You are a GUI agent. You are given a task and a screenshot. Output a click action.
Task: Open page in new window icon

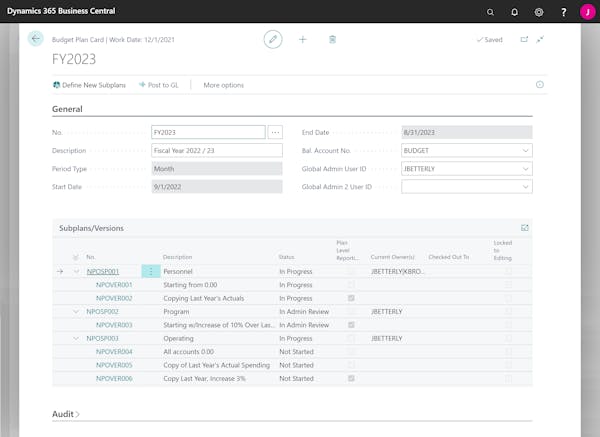click(524, 39)
